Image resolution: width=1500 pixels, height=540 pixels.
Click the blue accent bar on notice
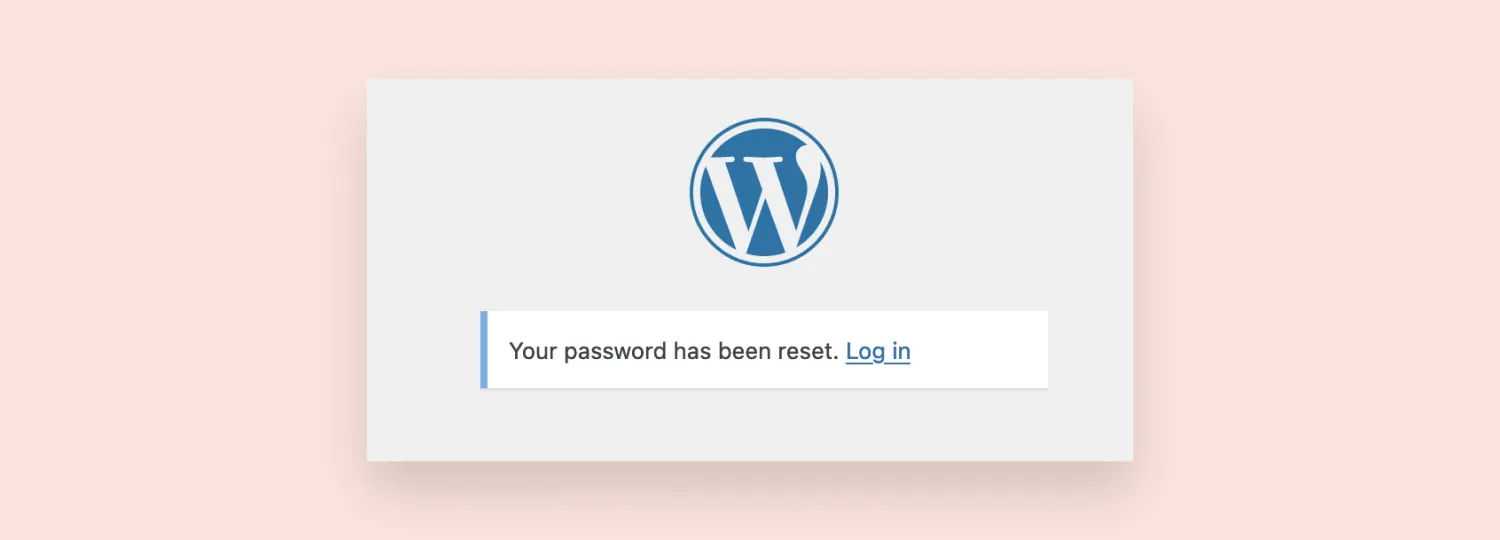484,349
